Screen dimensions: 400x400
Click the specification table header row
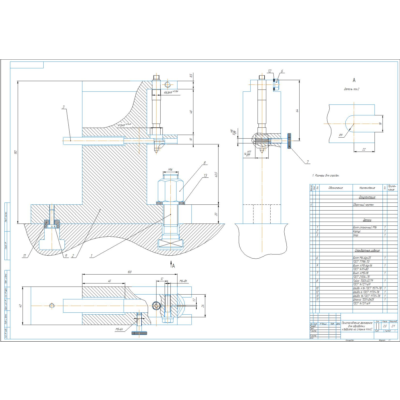(x=354, y=188)
